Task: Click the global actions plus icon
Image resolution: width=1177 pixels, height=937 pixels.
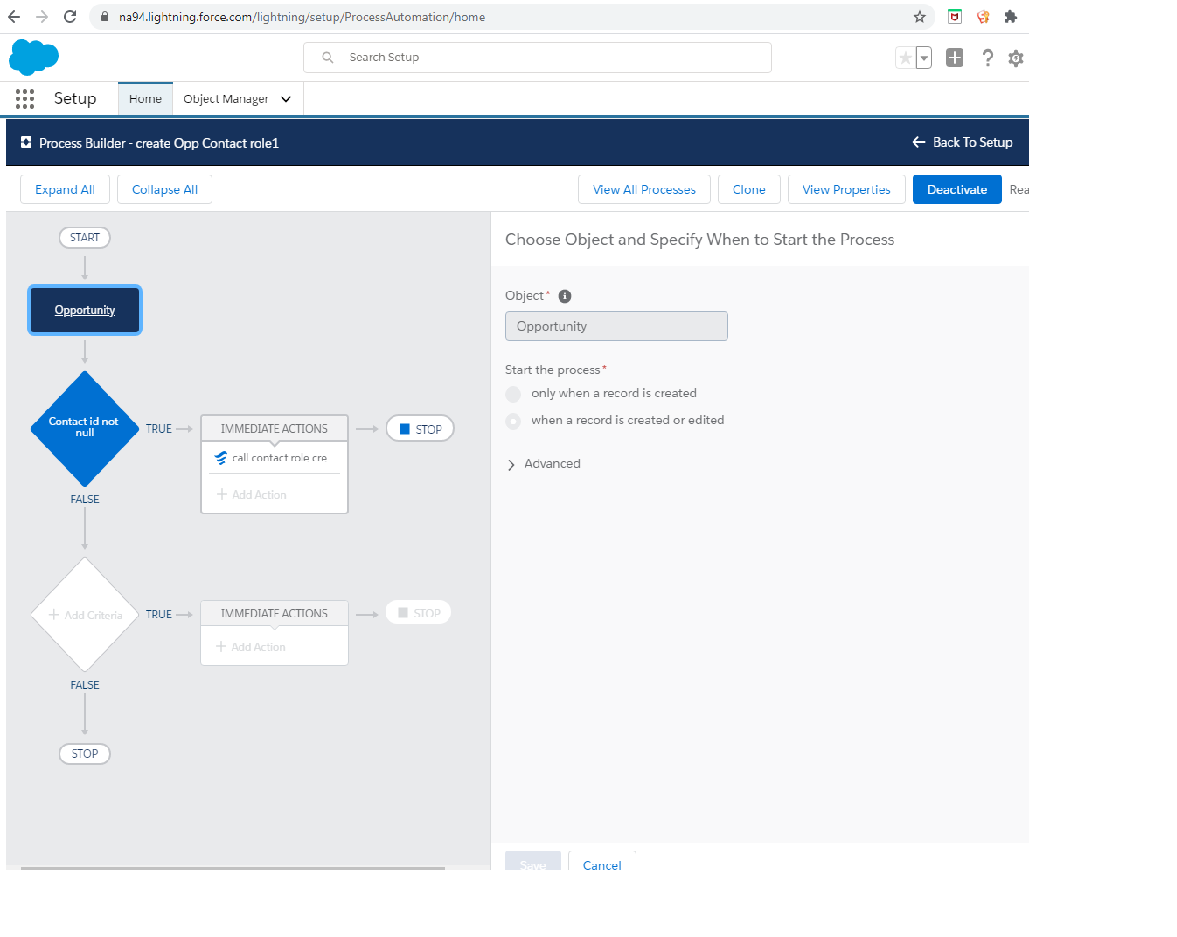Action: pyautogui.click(x=954, y=58)
